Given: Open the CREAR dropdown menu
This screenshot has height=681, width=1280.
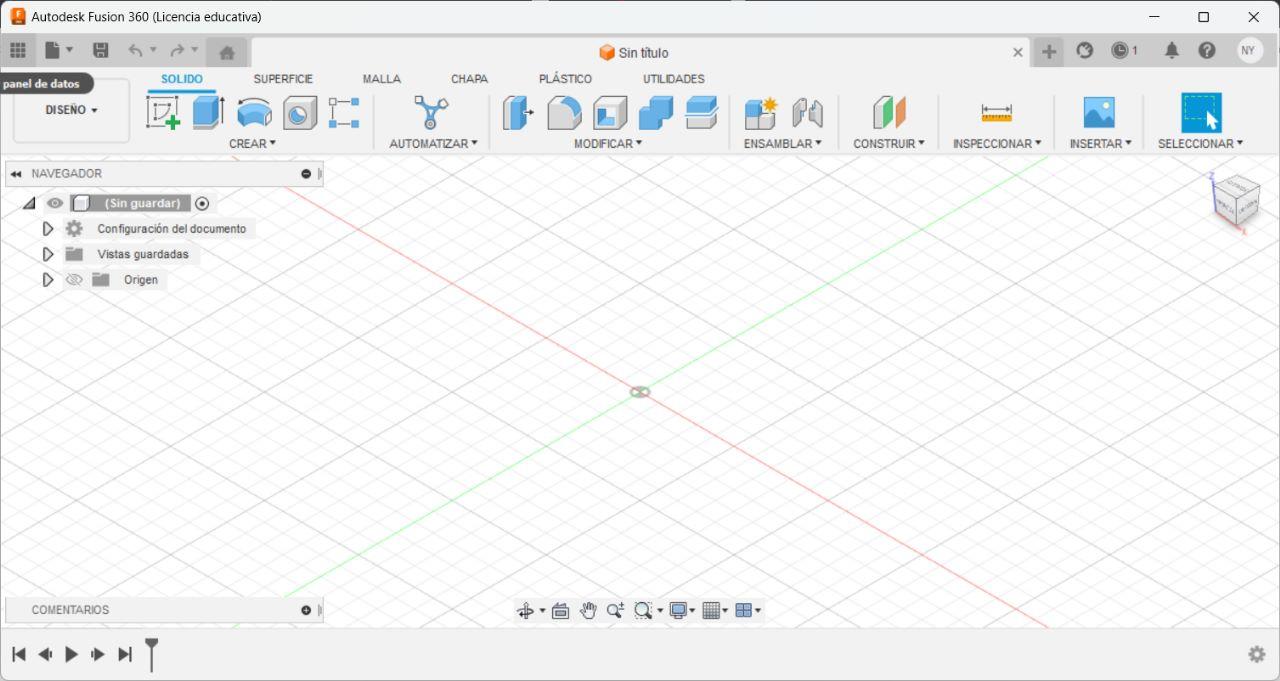Looking at the screenshot, I should tap(252, 144).
